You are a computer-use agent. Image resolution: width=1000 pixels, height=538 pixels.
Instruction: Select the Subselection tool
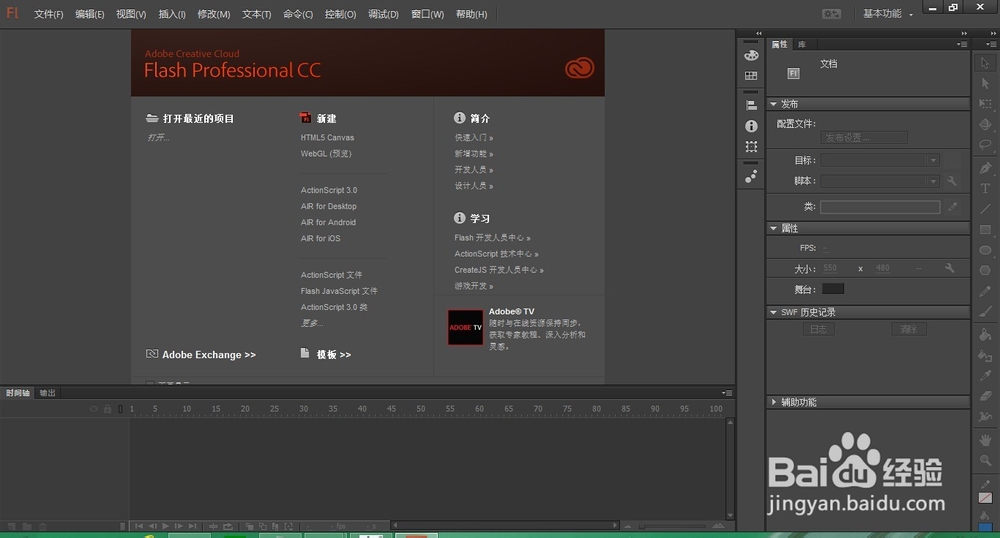pos(985,83)
